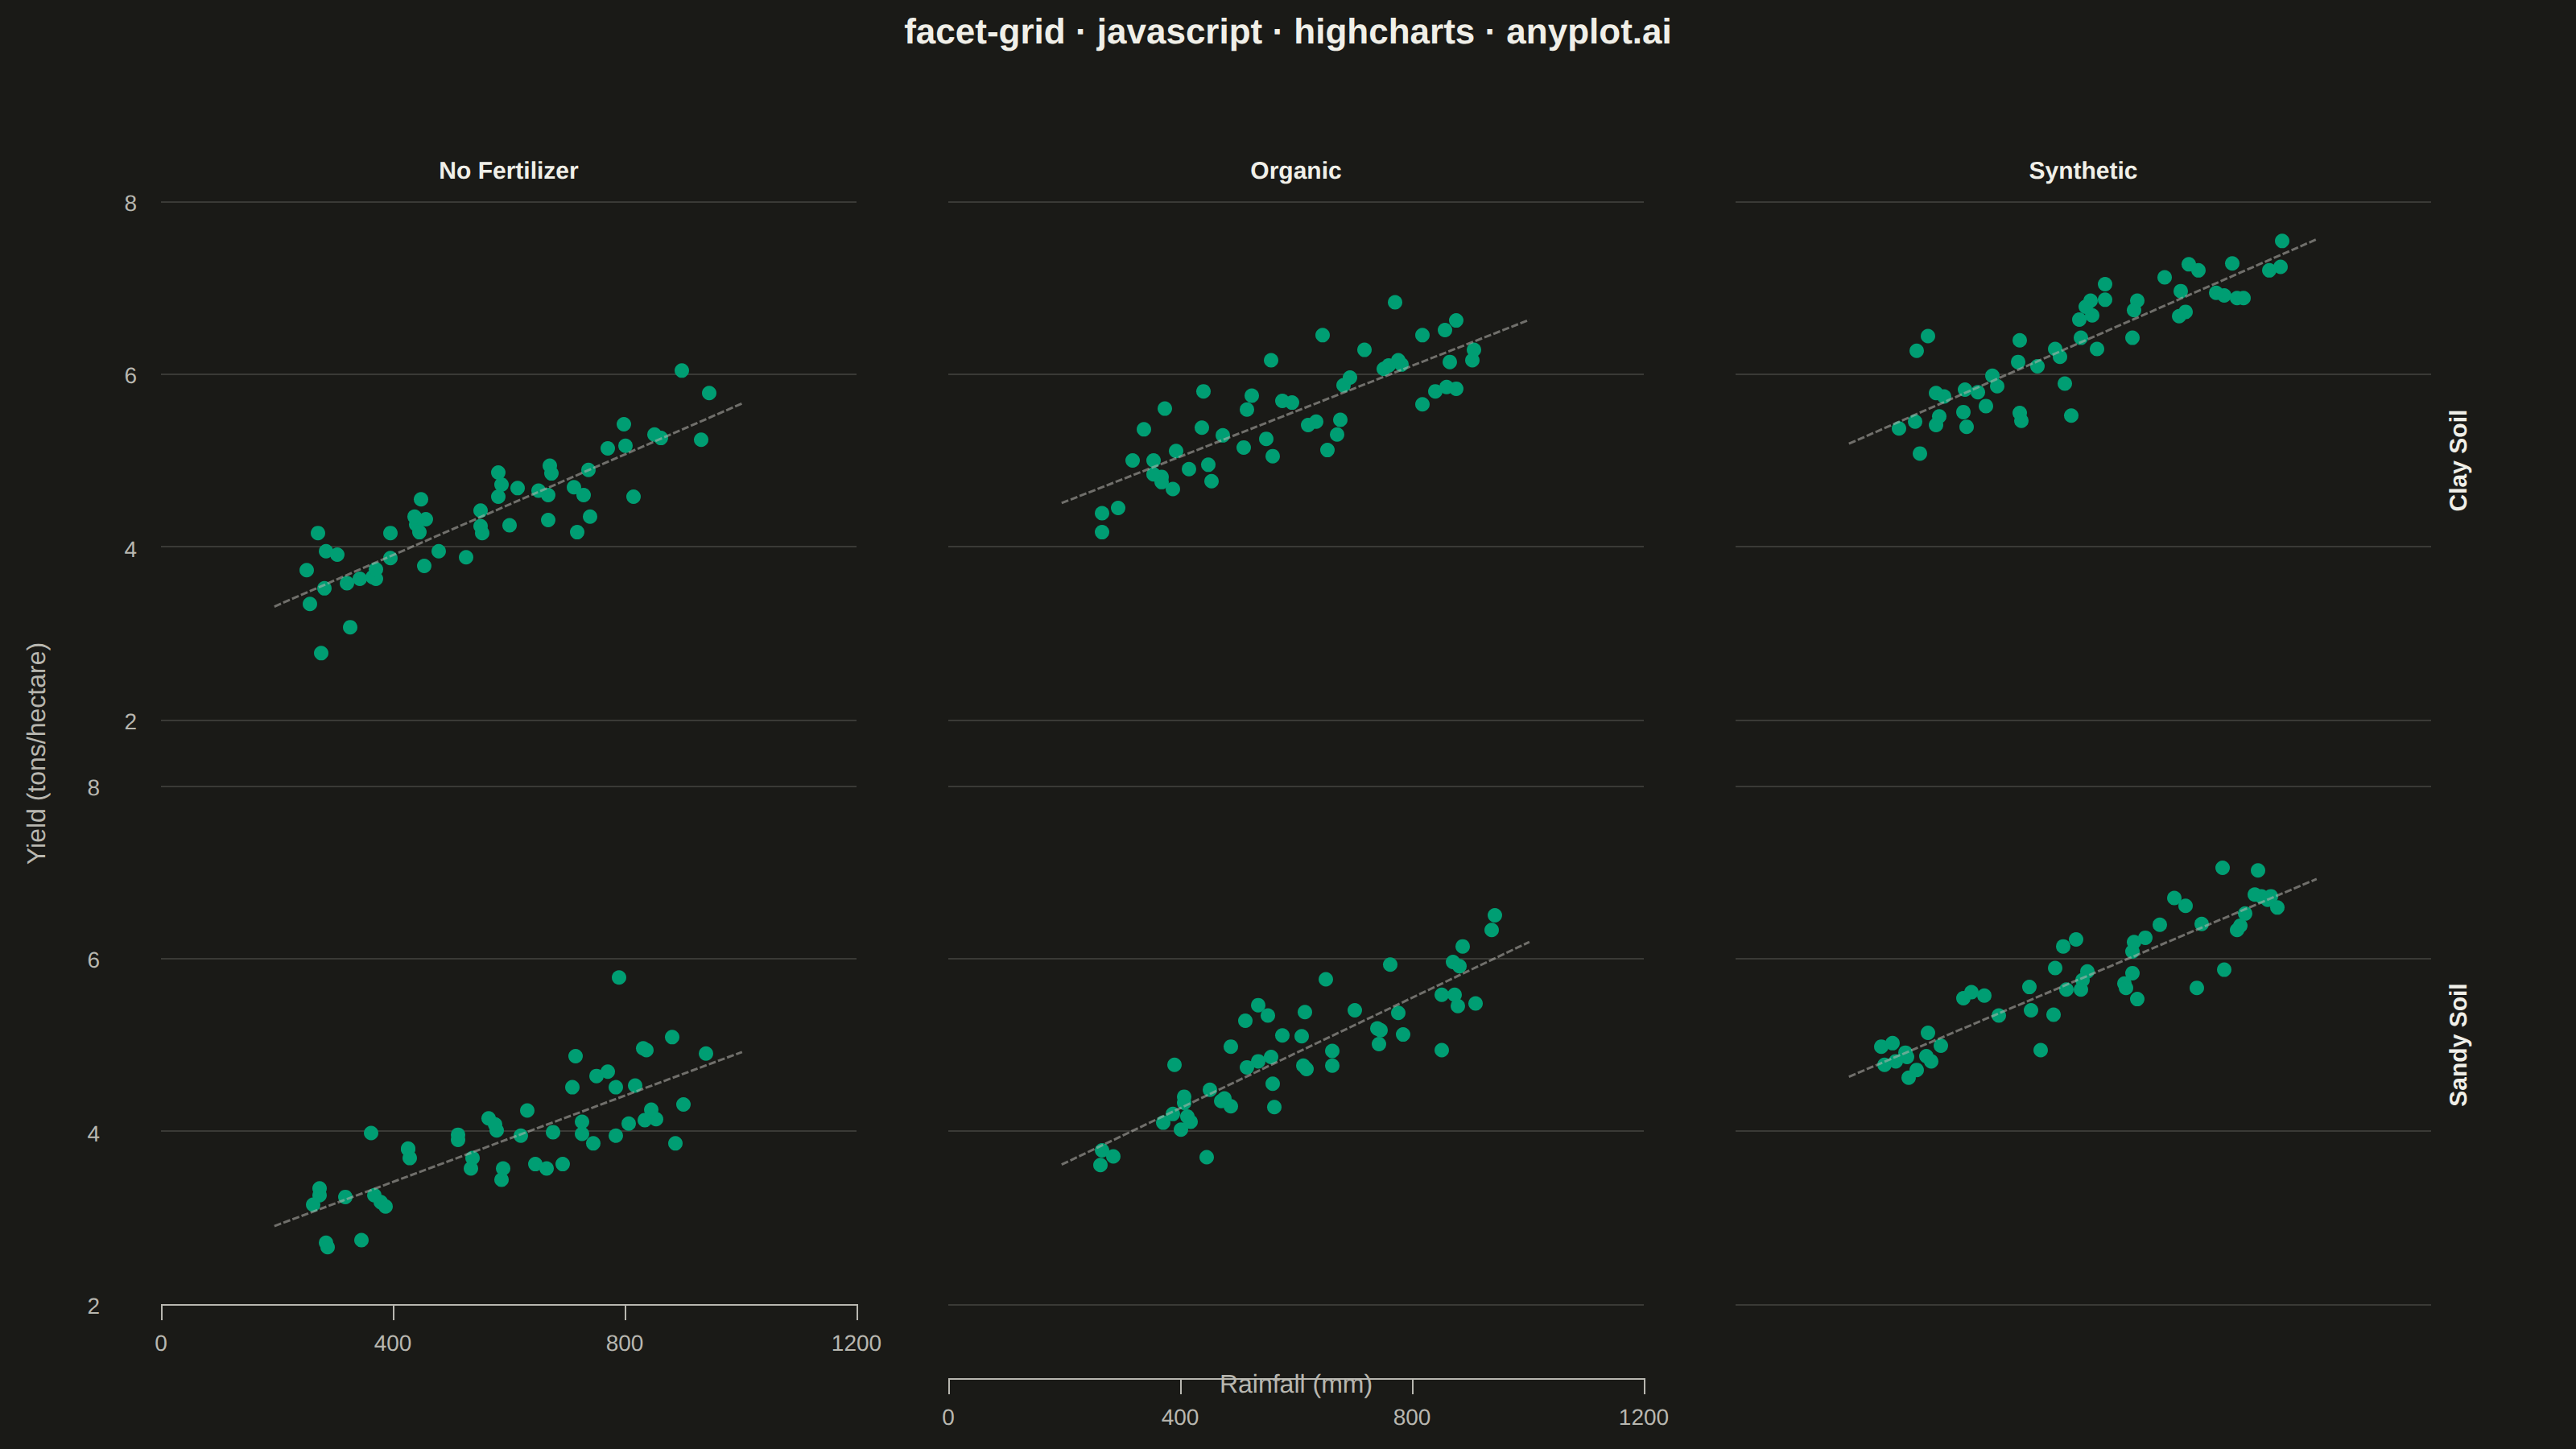Select the No Fertilizer column header
This screenshot has height=1449, width=2576.
[x=508, y=171]
